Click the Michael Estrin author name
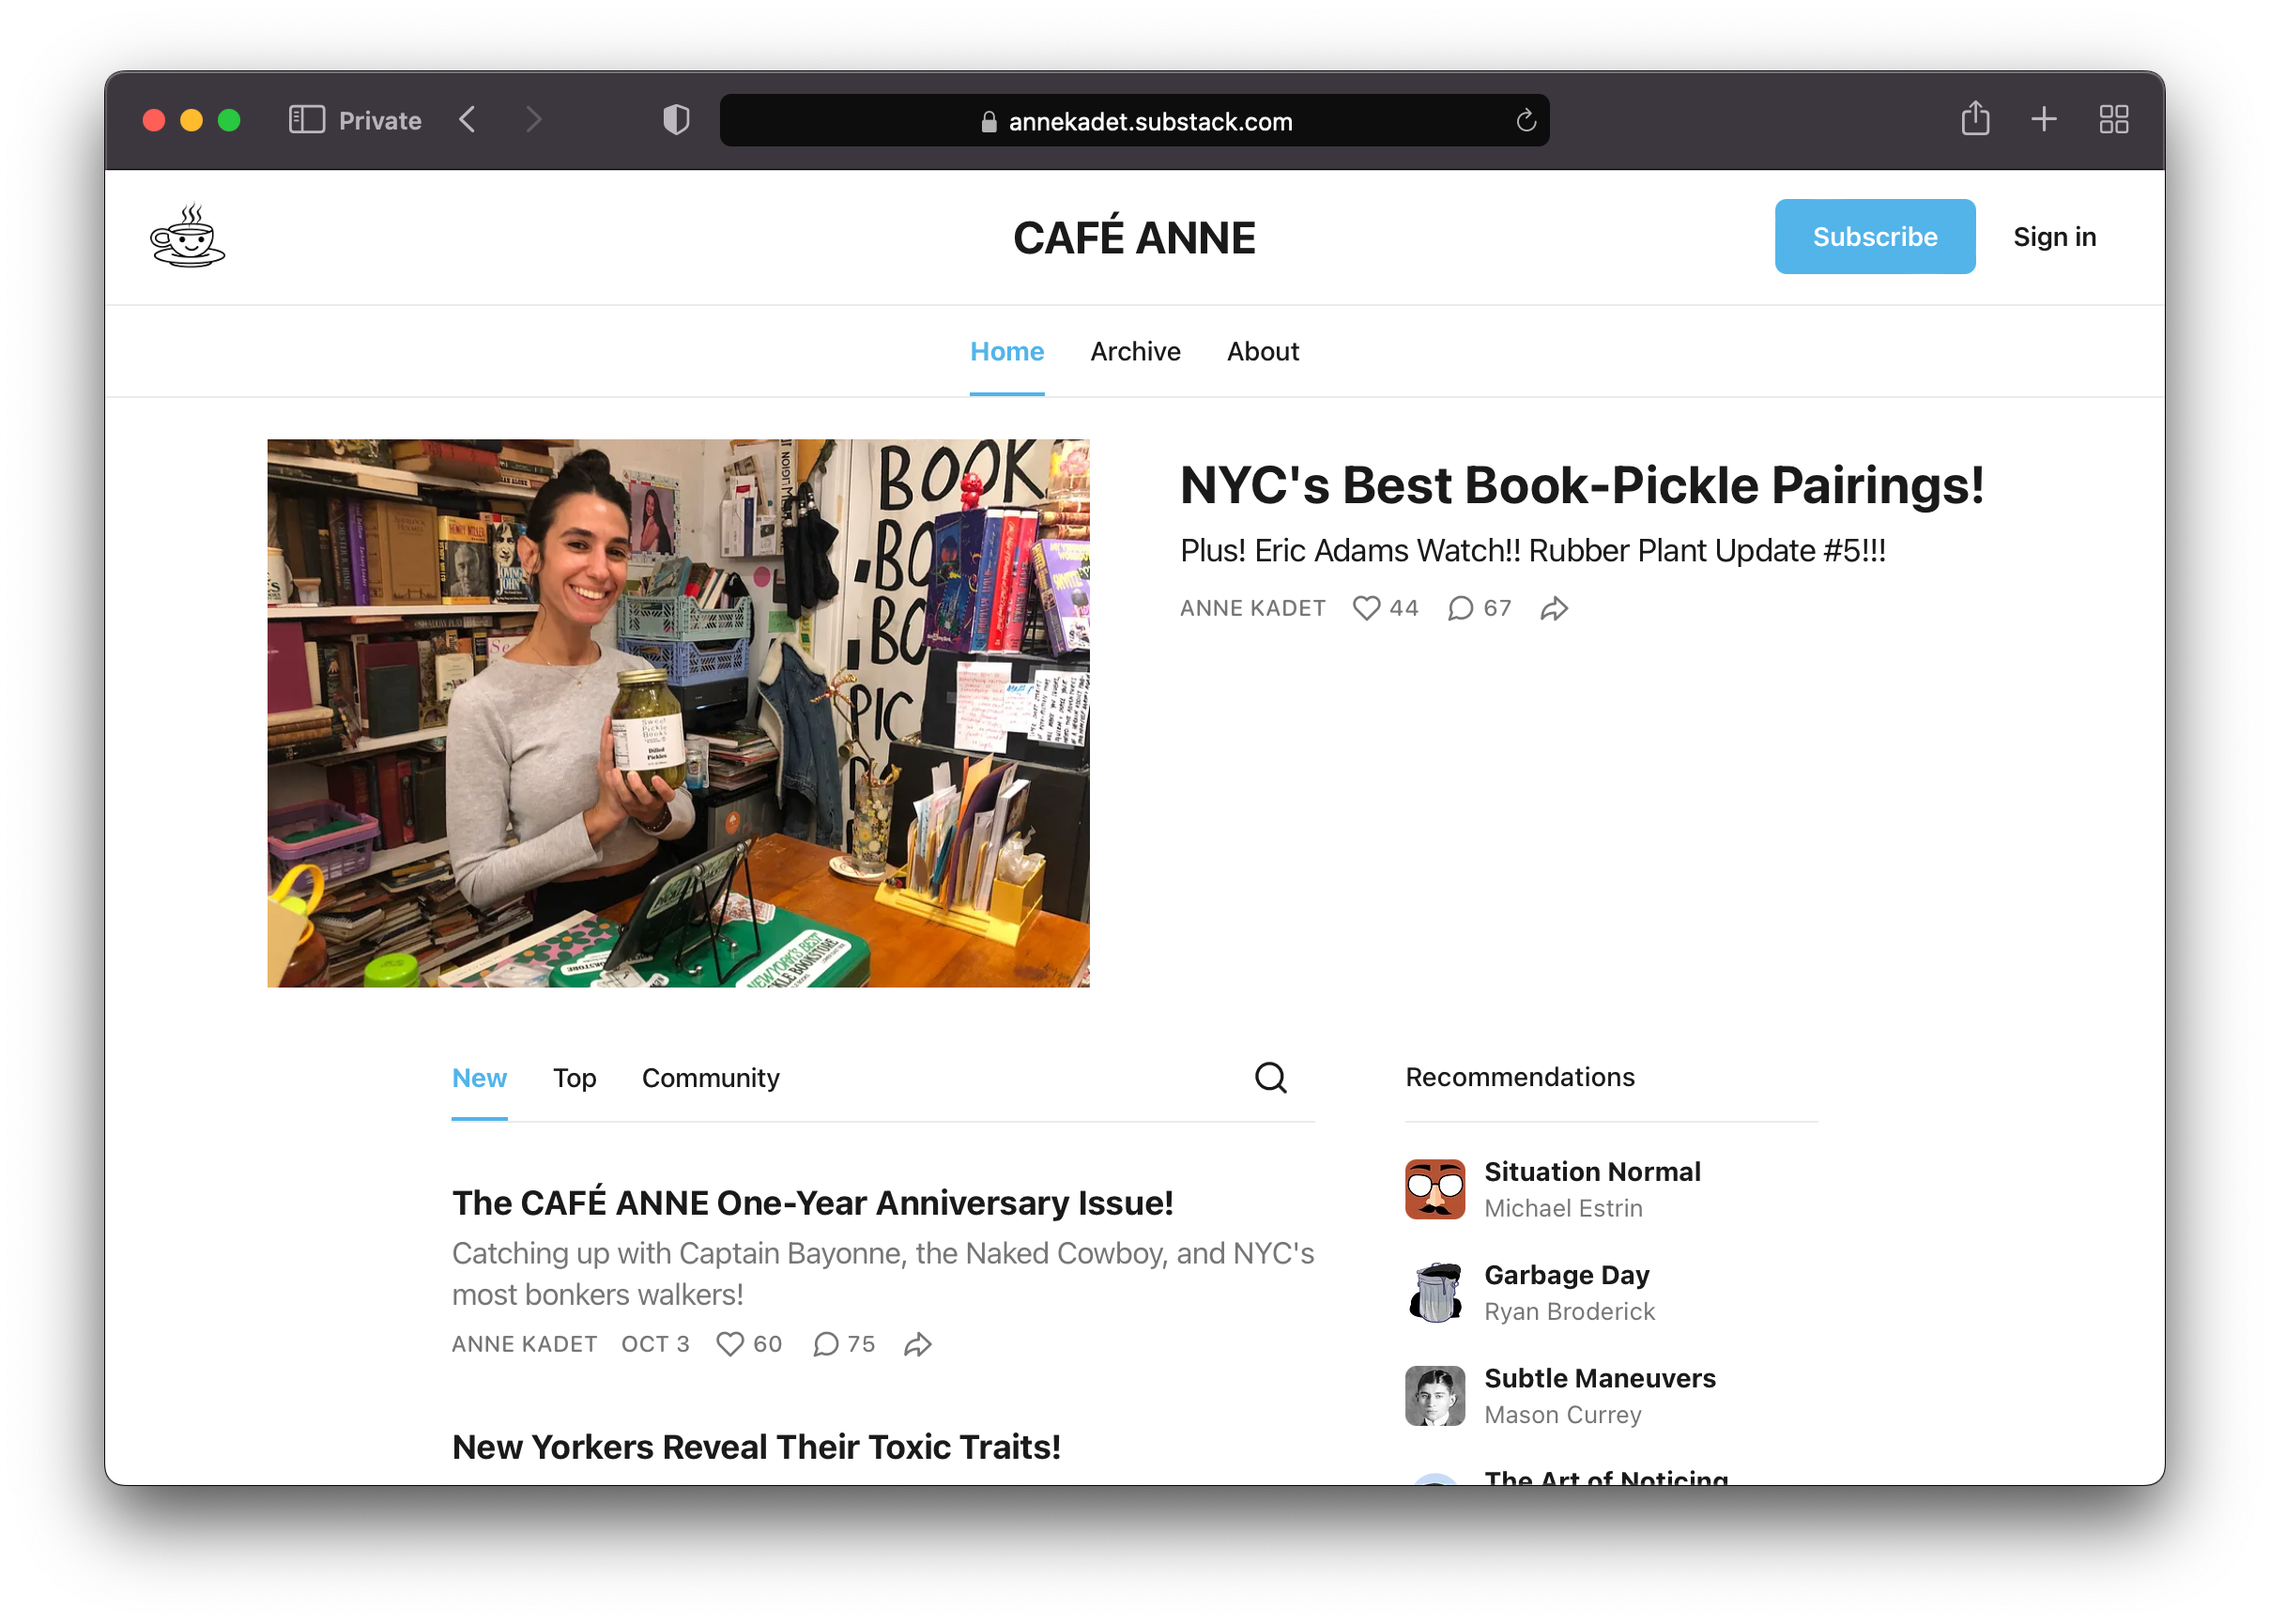The height and width of the screenshot is (1624, 2270). (1563, 1208)
